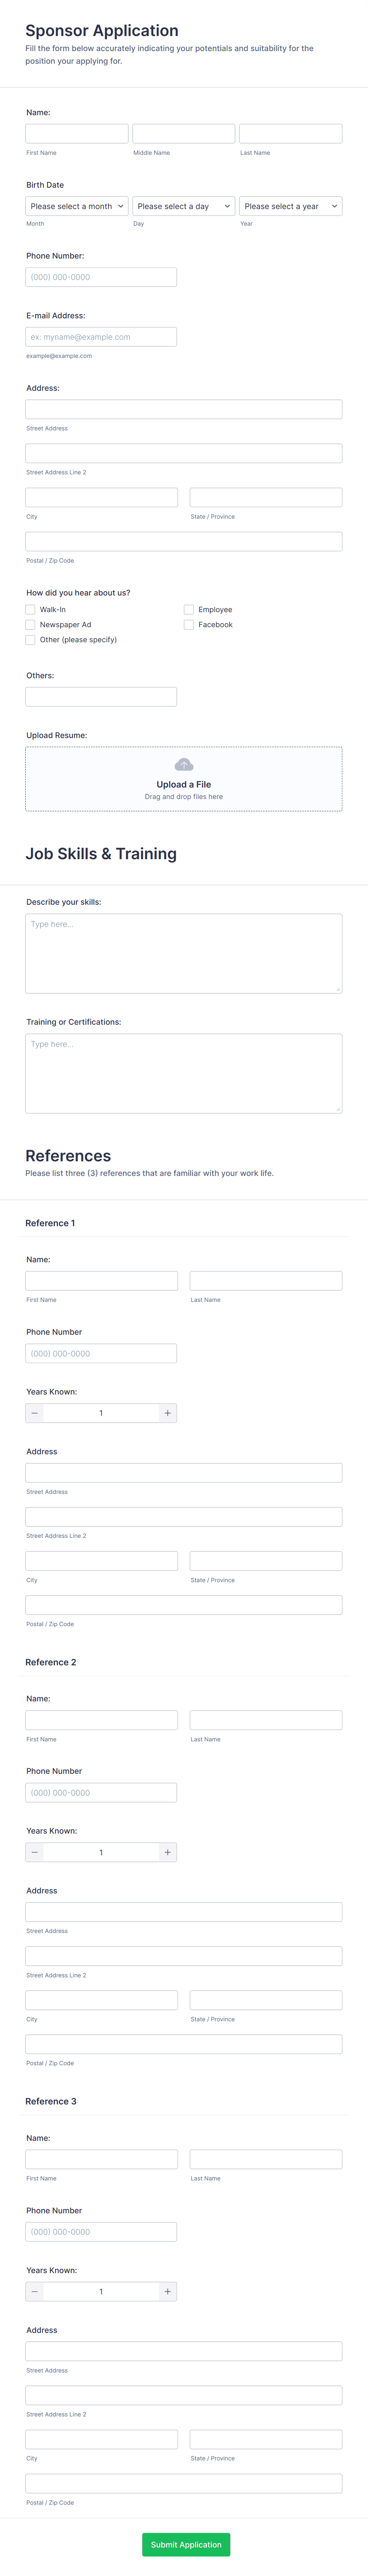Viewport: 368px width, 2576px height.
Task: Increase Reference 2 Years Known value
Action: pyautogui.click(x=167, y=1852)
